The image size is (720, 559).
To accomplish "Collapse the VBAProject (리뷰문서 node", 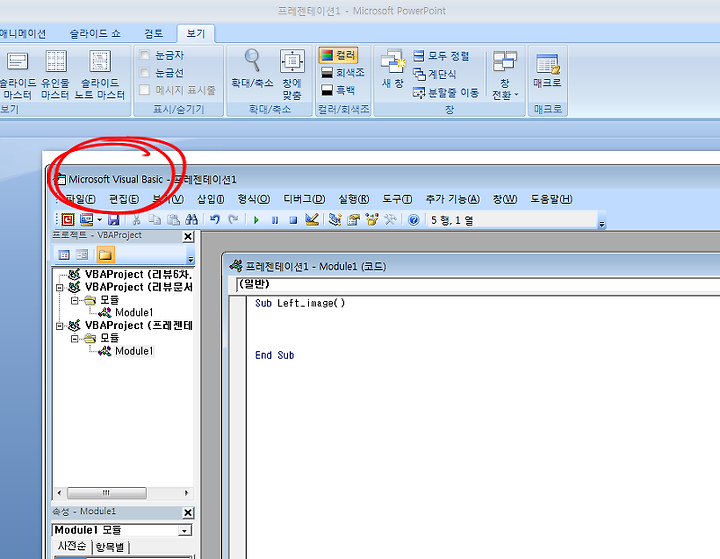I will click(x=60, y=288).
